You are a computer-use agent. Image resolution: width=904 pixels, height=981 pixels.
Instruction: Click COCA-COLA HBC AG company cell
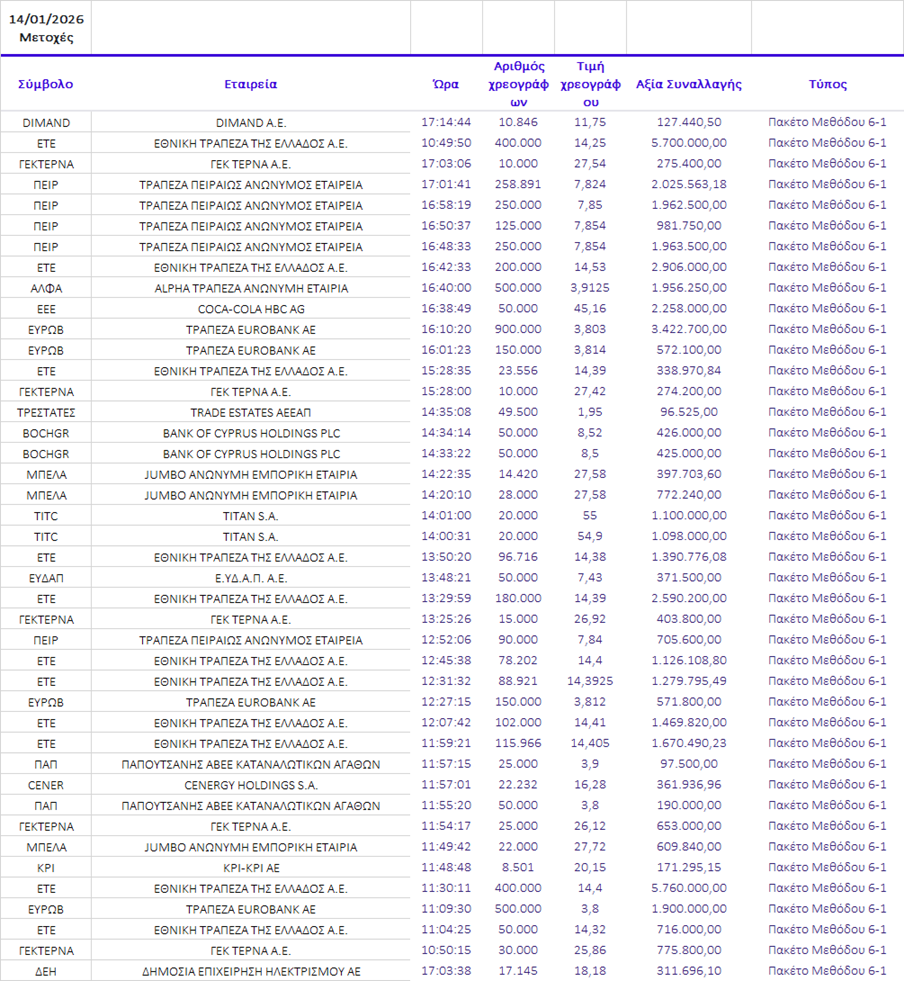click(x=251, y=309)
